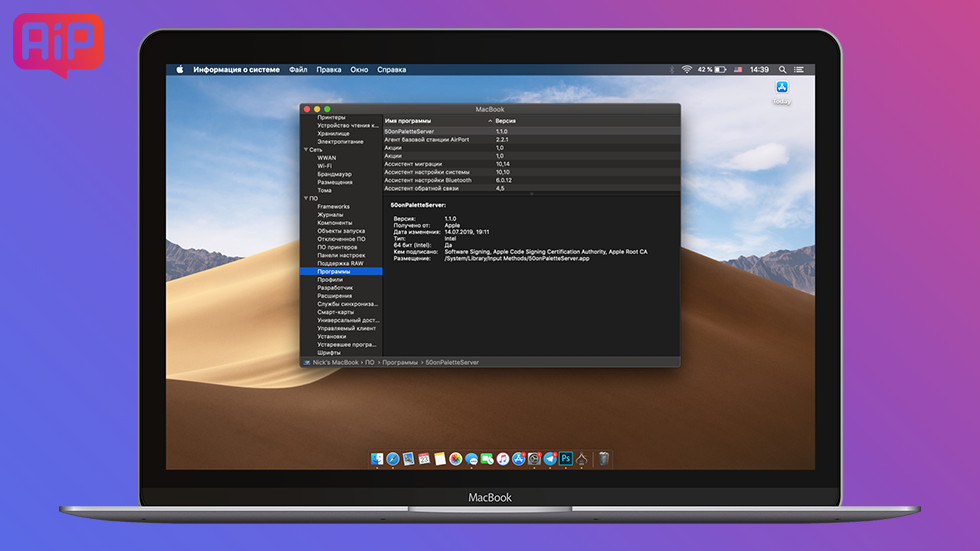Collapse the Сеть section triangle
This screenshot has width=980, height=551.
tap(306, 149)
